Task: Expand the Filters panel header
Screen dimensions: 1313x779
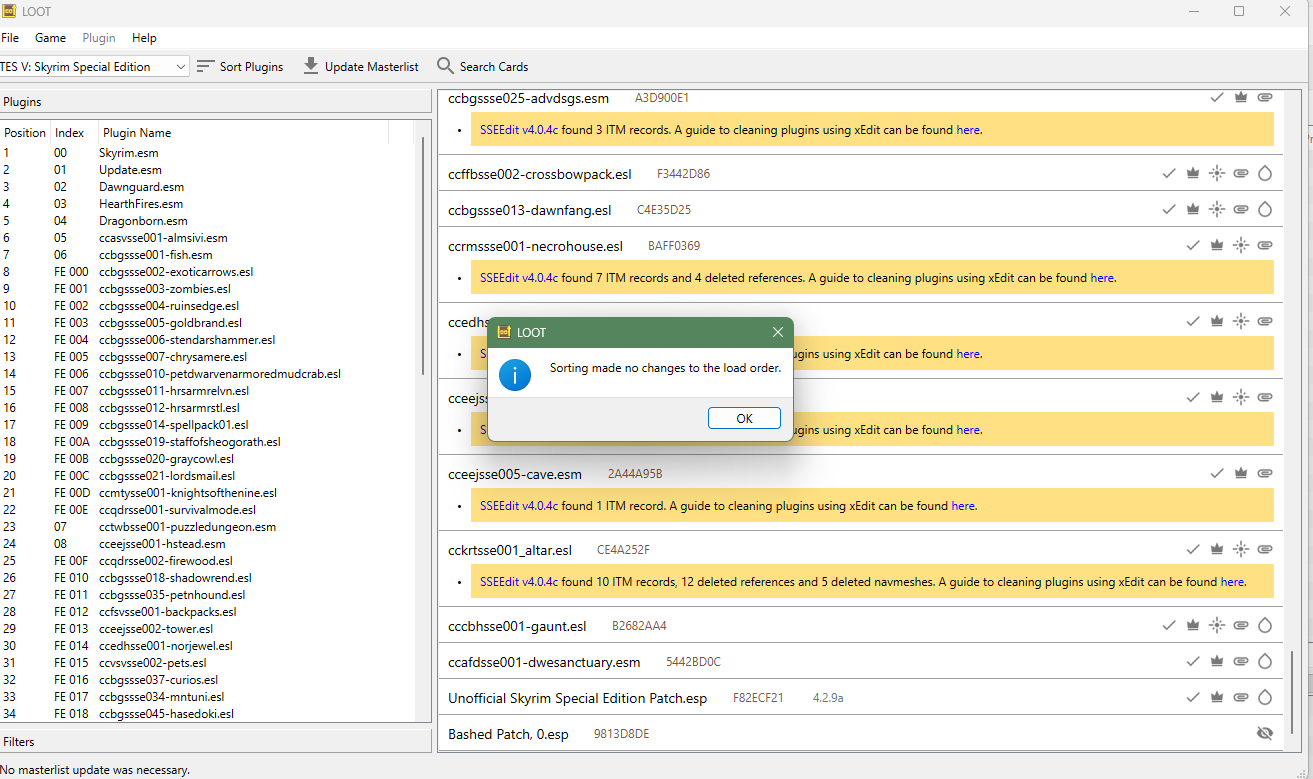Action: pyautogui.click(x=215, y=742)
